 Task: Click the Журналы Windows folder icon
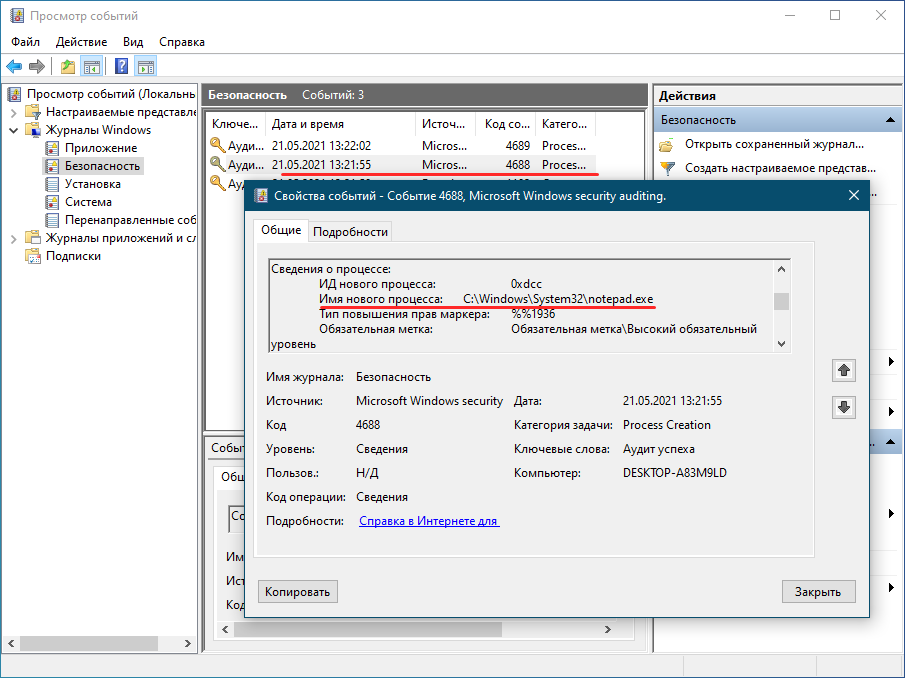pos(33,130)
